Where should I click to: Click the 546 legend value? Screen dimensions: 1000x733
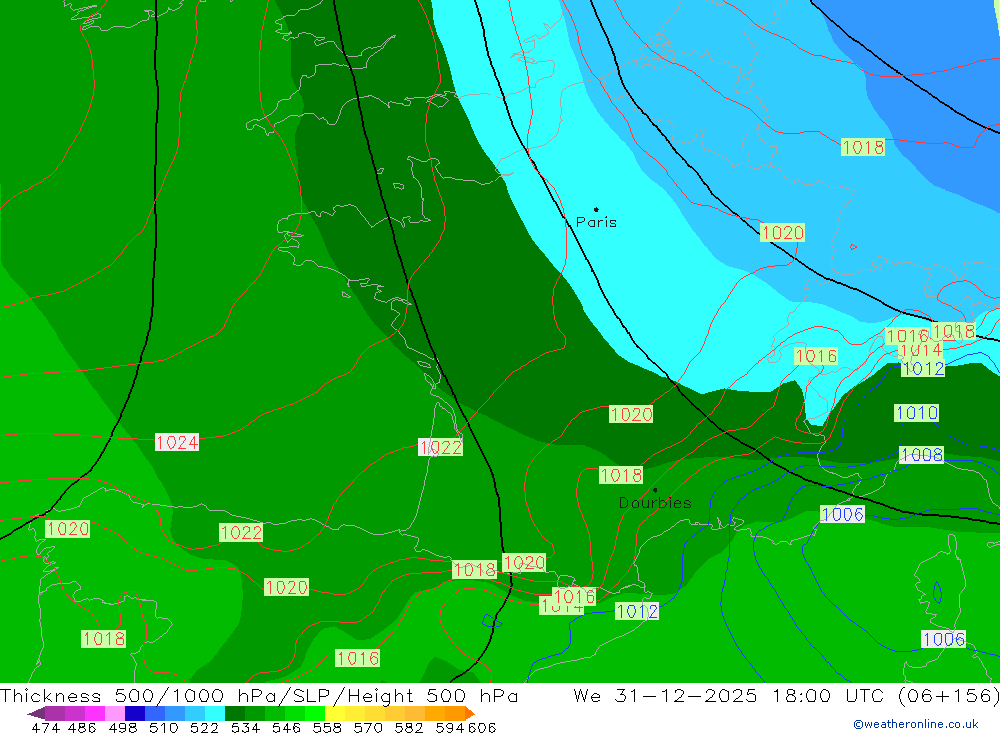click(x=286, y=727)
